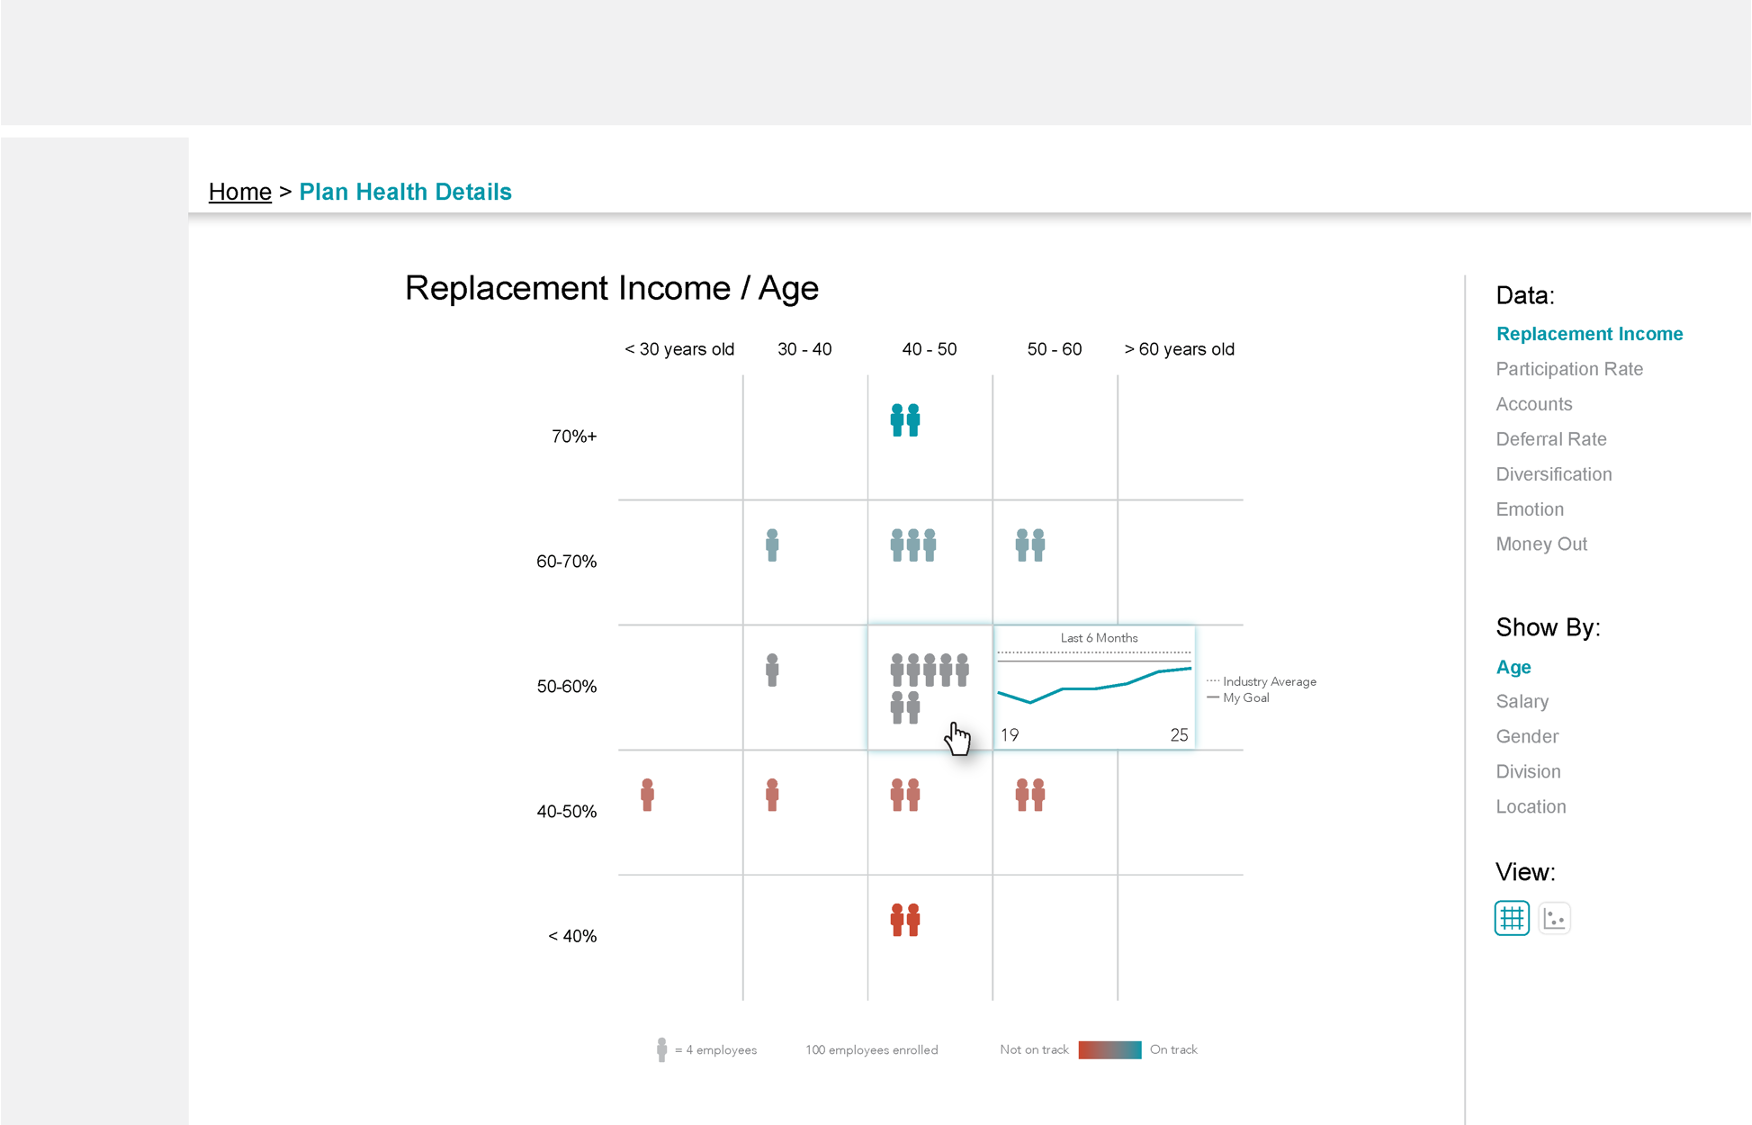Select highlighted employee group at 50-60%, ages 40-50
The image size is (1752, 1125).
929,688
